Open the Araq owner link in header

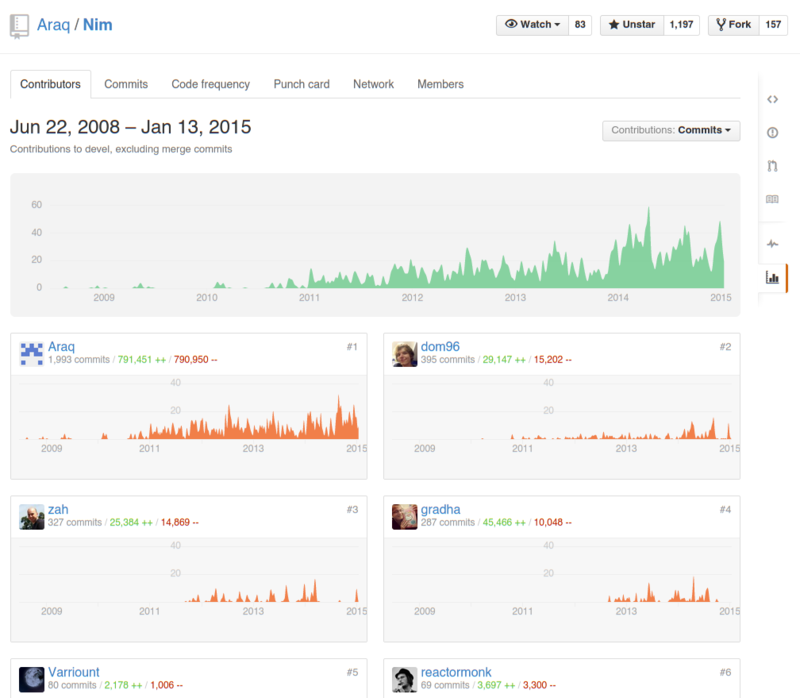click(53, 25)
